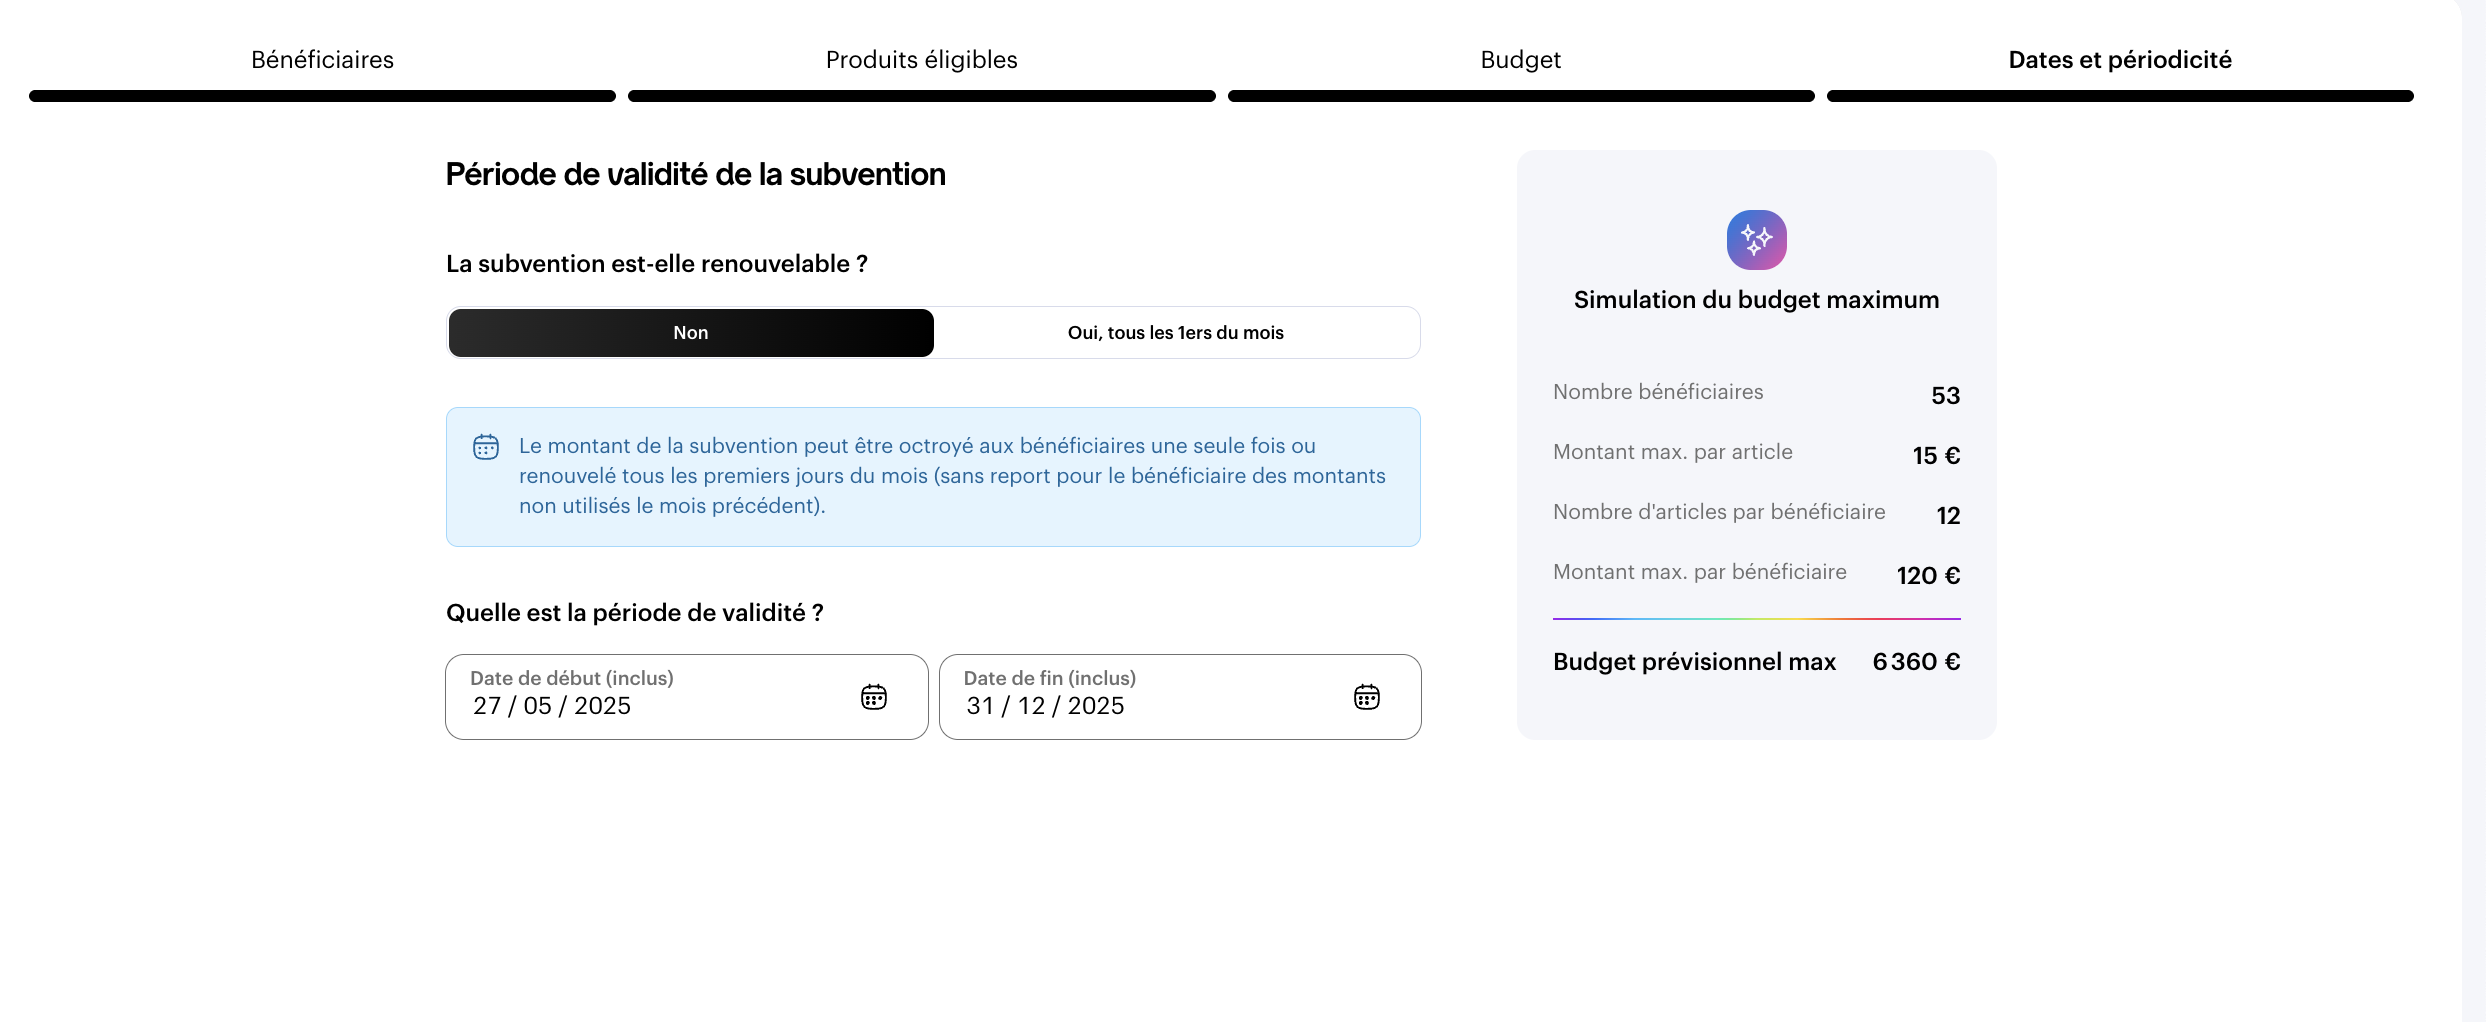The image size is (2486, 1022).
Task: Click the articles value '12'
Action: point(1949,516)
